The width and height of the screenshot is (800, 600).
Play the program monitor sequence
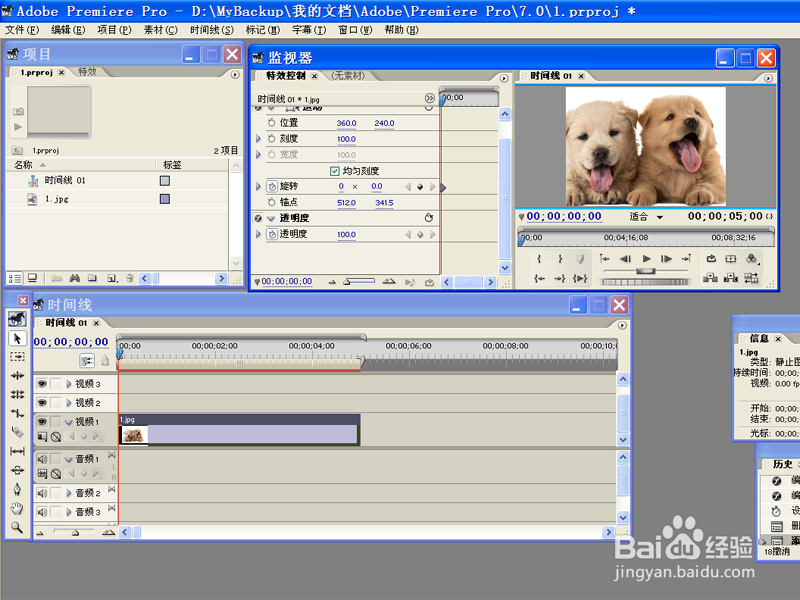tap(646, 259)
